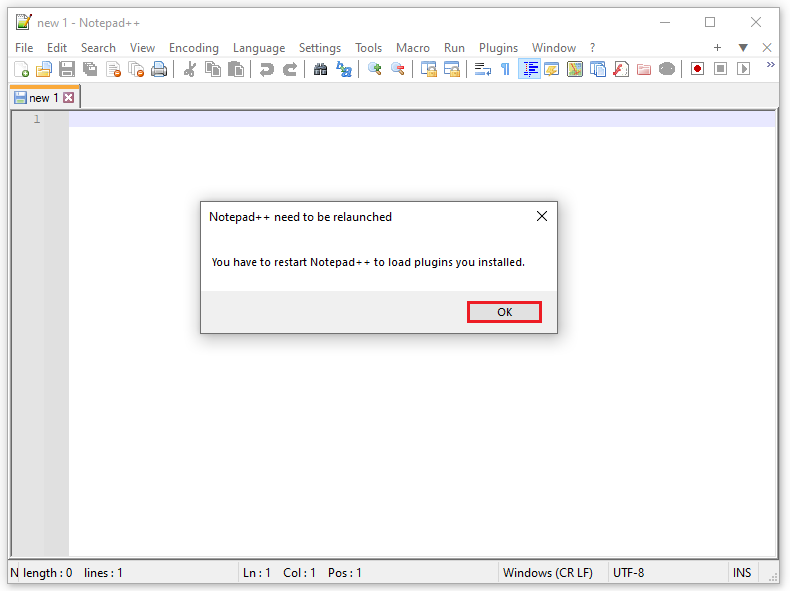This screenshot has height=591, width=790.
Task: Click 'Ln : 1' in status bar
Action: (x=256, y=573)
